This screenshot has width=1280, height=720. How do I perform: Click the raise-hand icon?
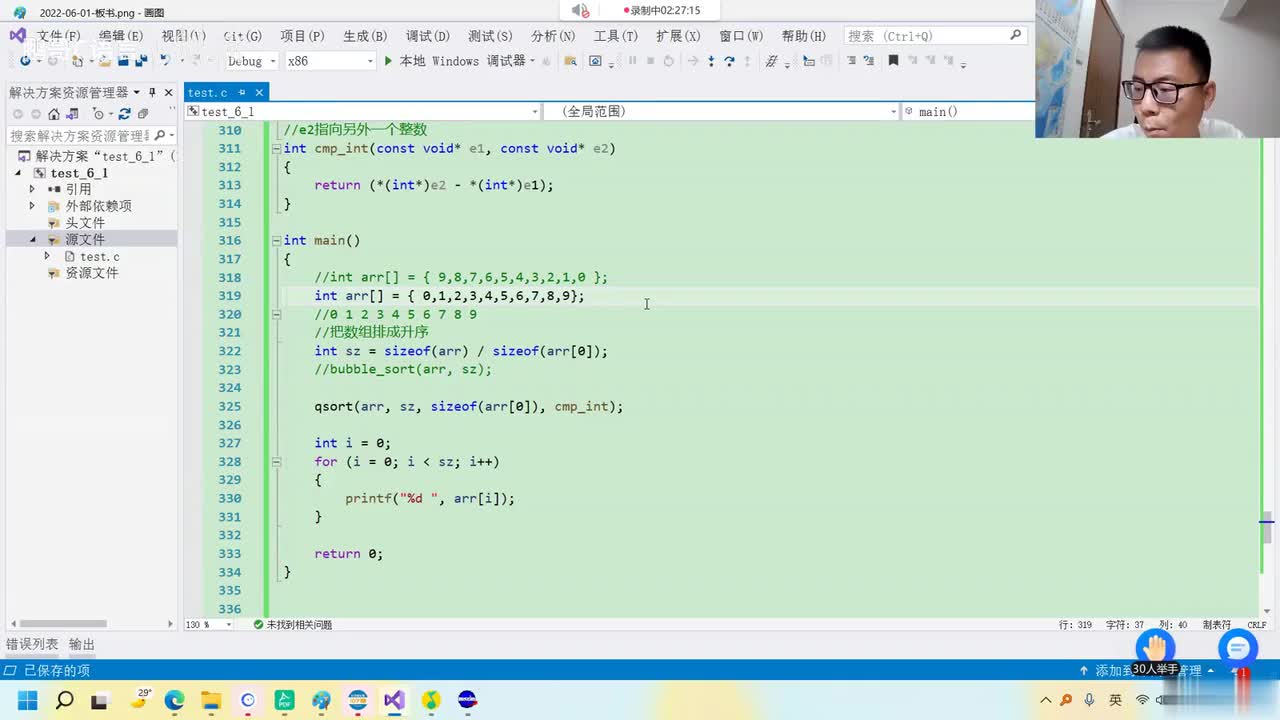(1155, 650)
